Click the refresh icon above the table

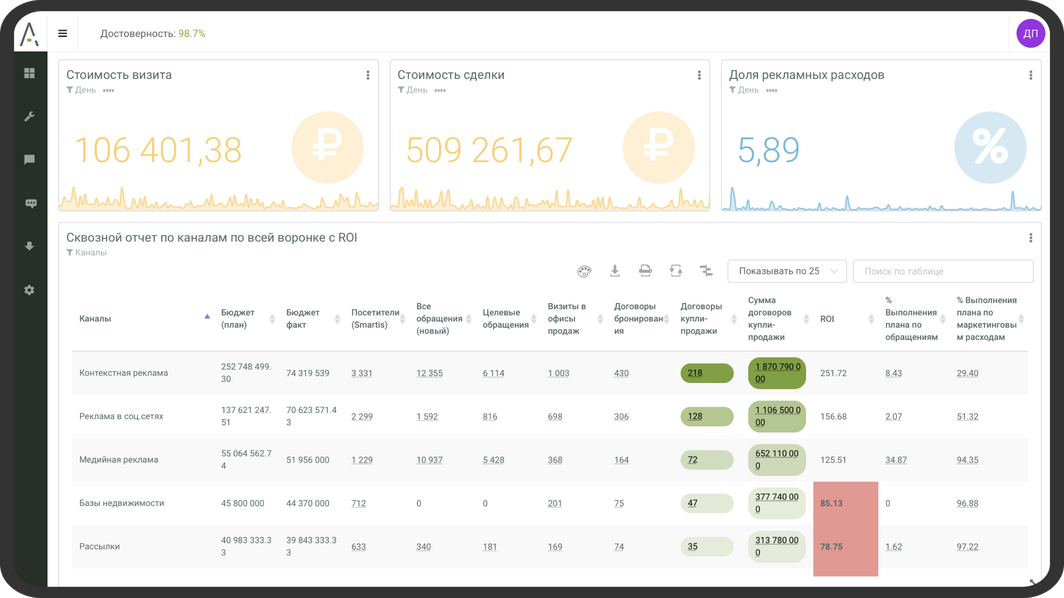click(x=676, y=271)
